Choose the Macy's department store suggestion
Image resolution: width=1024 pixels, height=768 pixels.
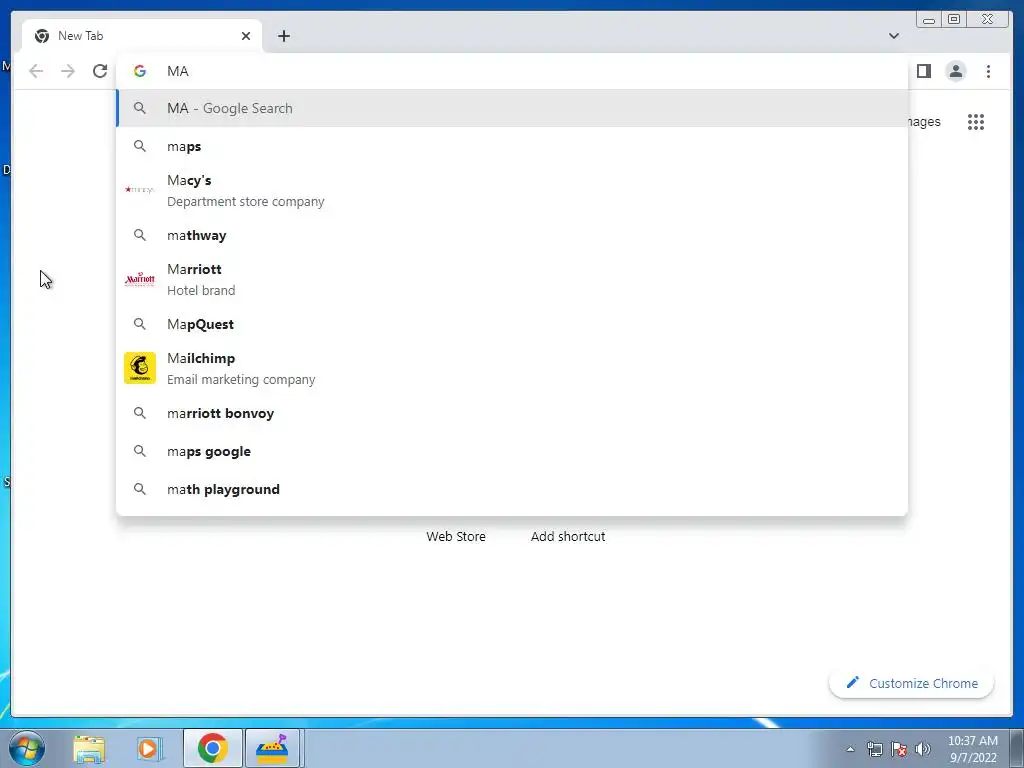(512, 191)
